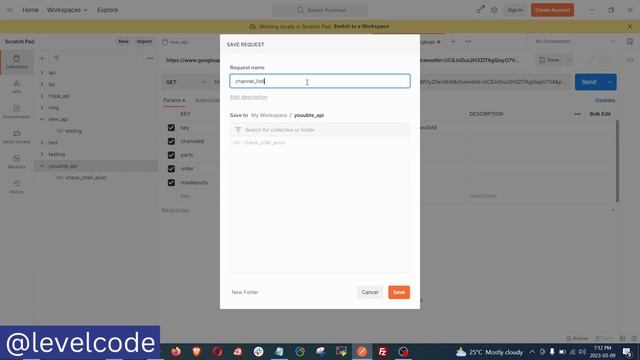Uncheck the order parameter checkbox
This screenshot has width=640, height=360.
pos(171,169)
